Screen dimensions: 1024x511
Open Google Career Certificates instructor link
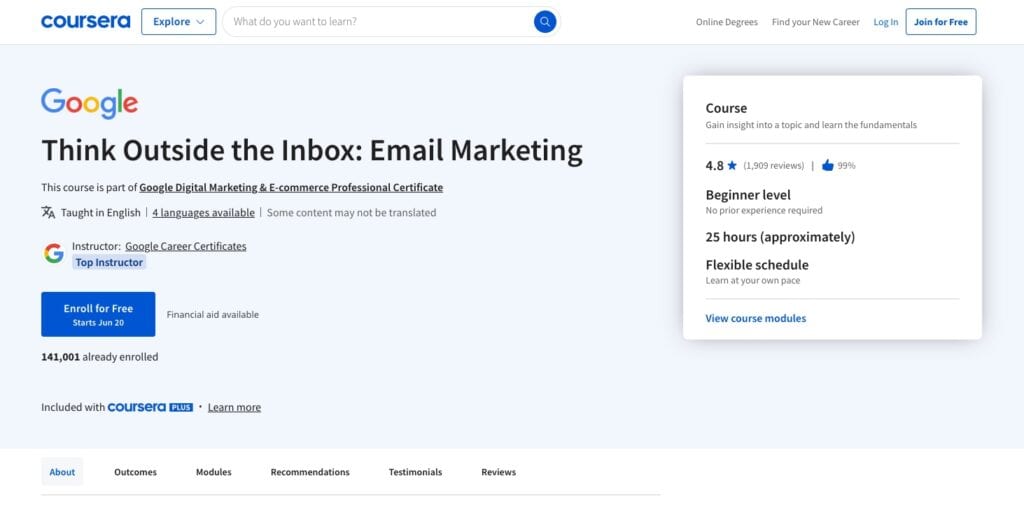coord(186,246)
